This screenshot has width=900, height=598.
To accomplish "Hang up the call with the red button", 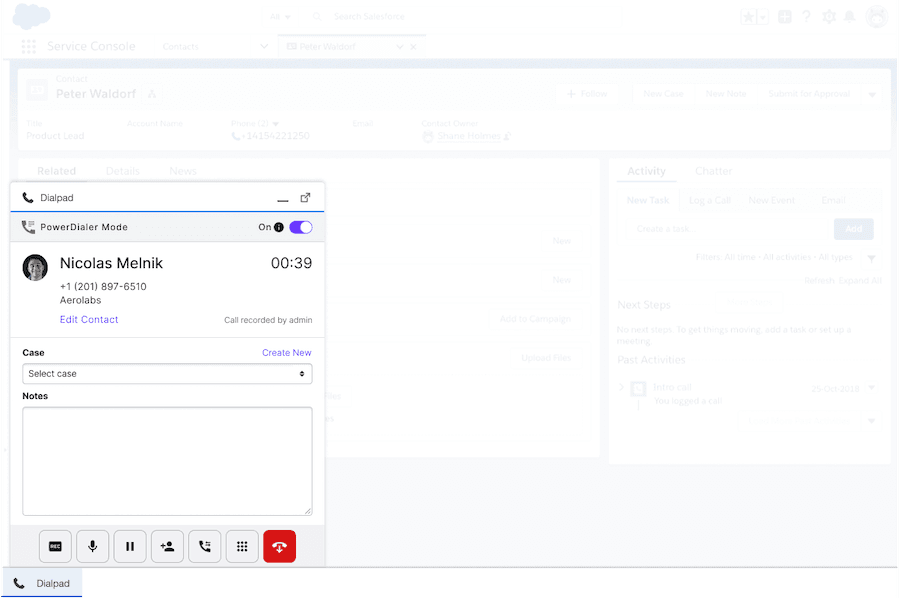I will 279,546.
